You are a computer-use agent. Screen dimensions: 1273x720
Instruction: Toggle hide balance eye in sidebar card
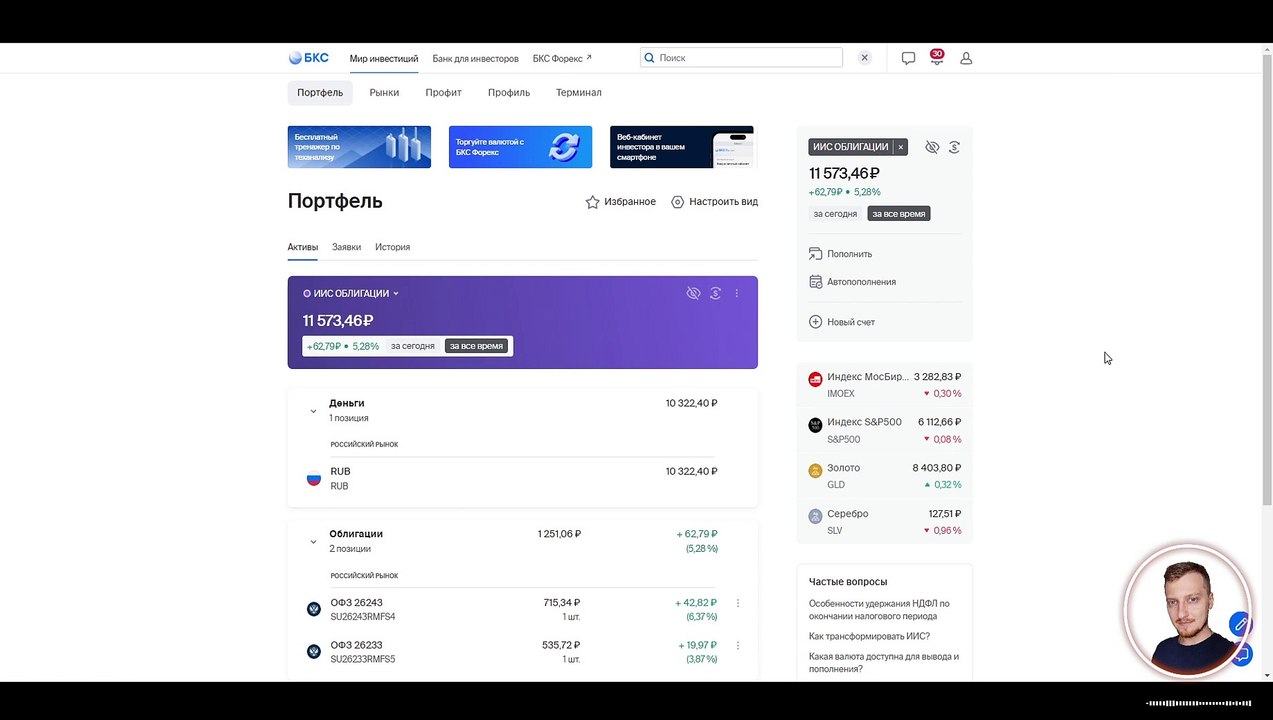pos(932,147)
